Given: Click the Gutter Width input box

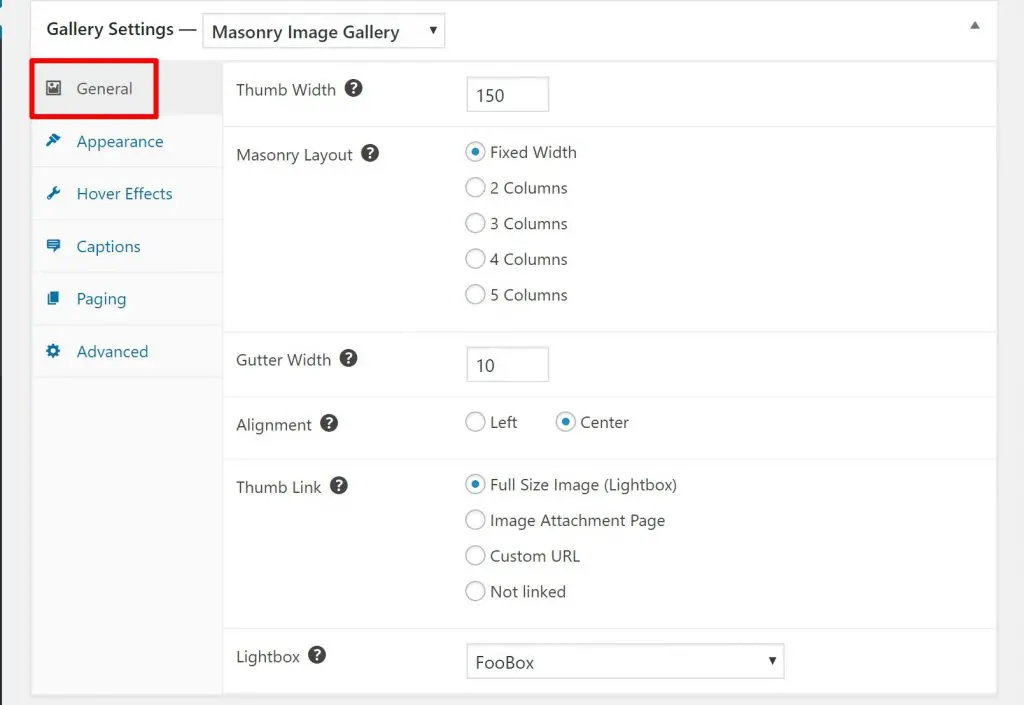Looking at the screenshot, I should (x=507, y=365).
